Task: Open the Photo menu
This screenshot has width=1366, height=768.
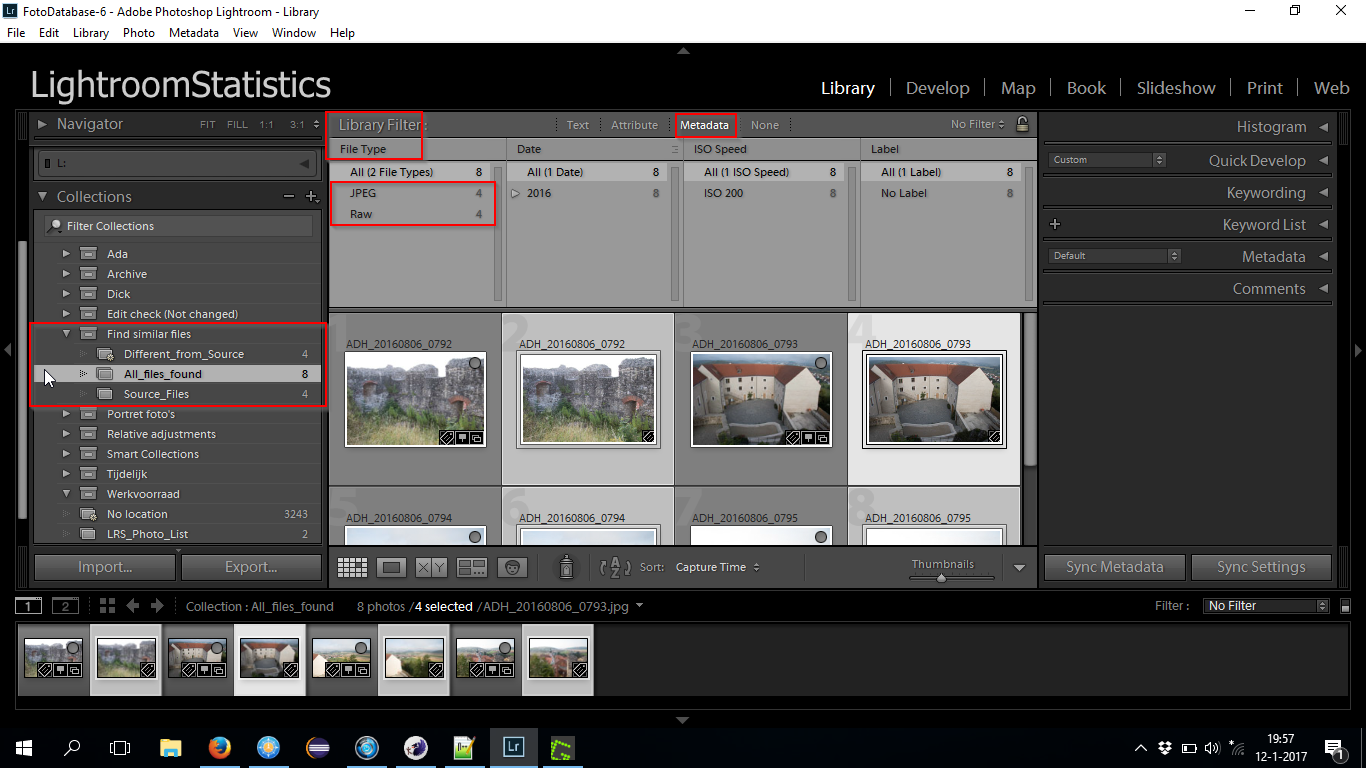Action: click(x=139, y=33)
